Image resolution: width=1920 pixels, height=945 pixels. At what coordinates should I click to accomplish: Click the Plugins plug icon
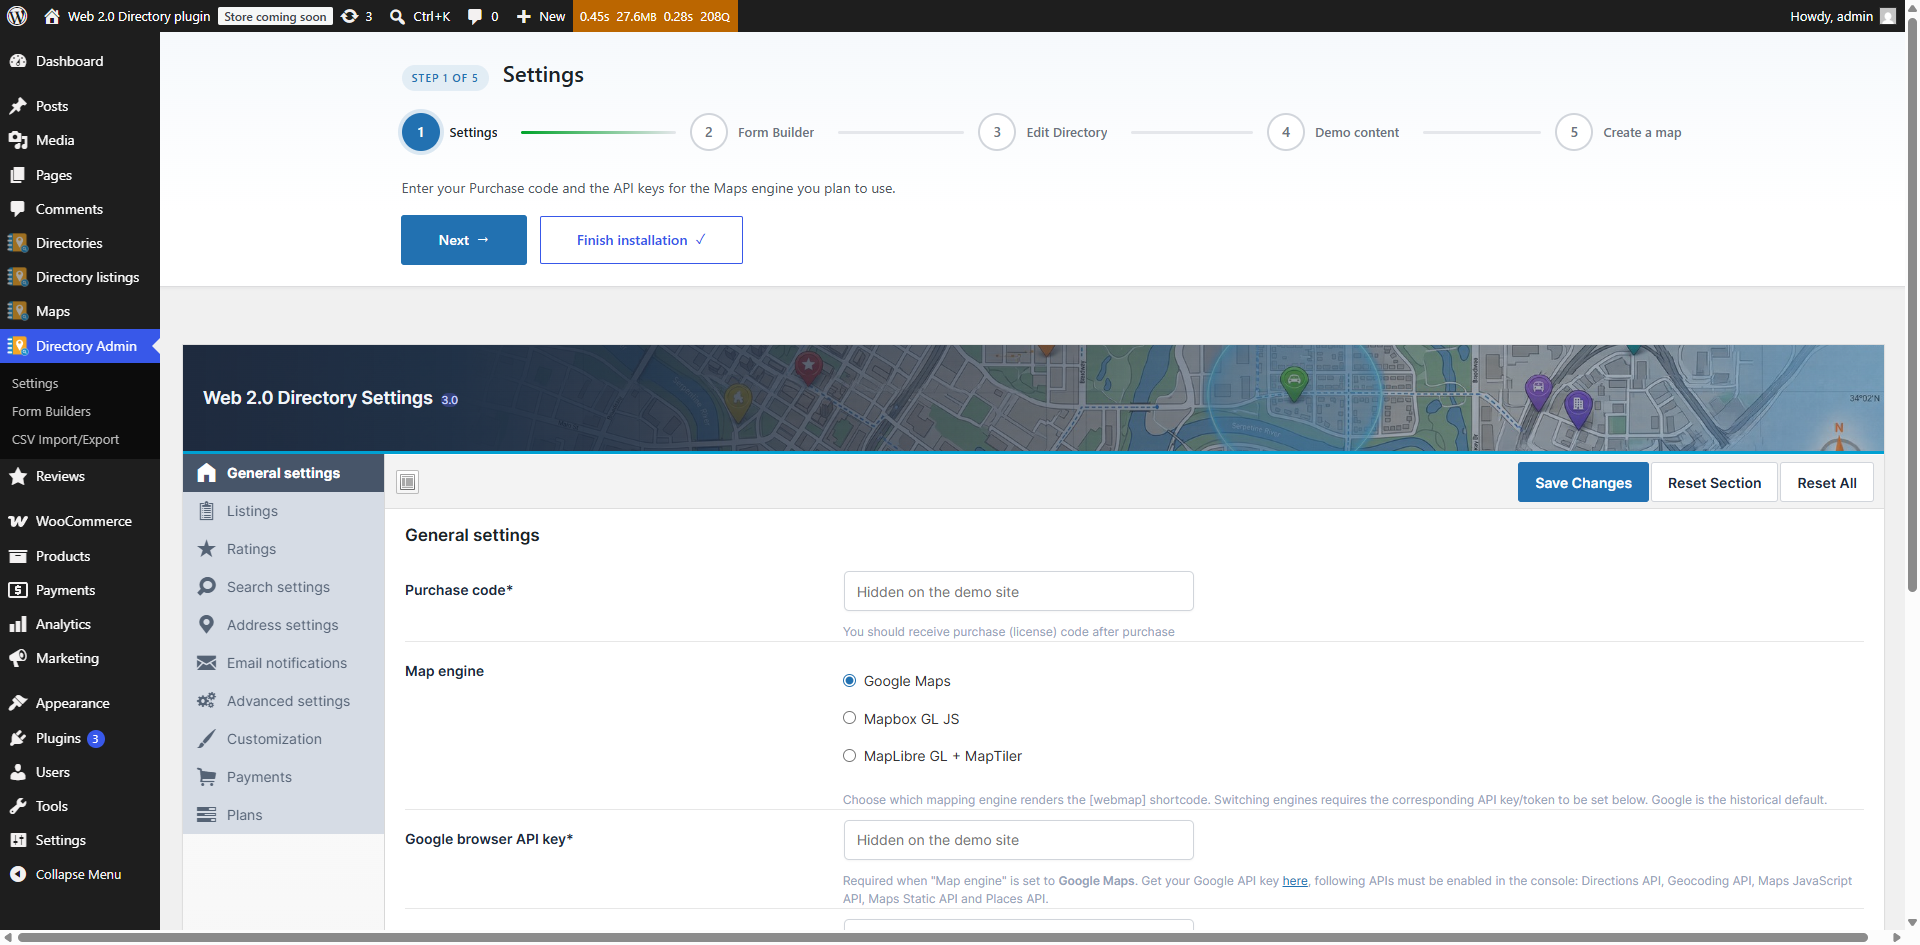pyautogui.click(x=18, y=738)
